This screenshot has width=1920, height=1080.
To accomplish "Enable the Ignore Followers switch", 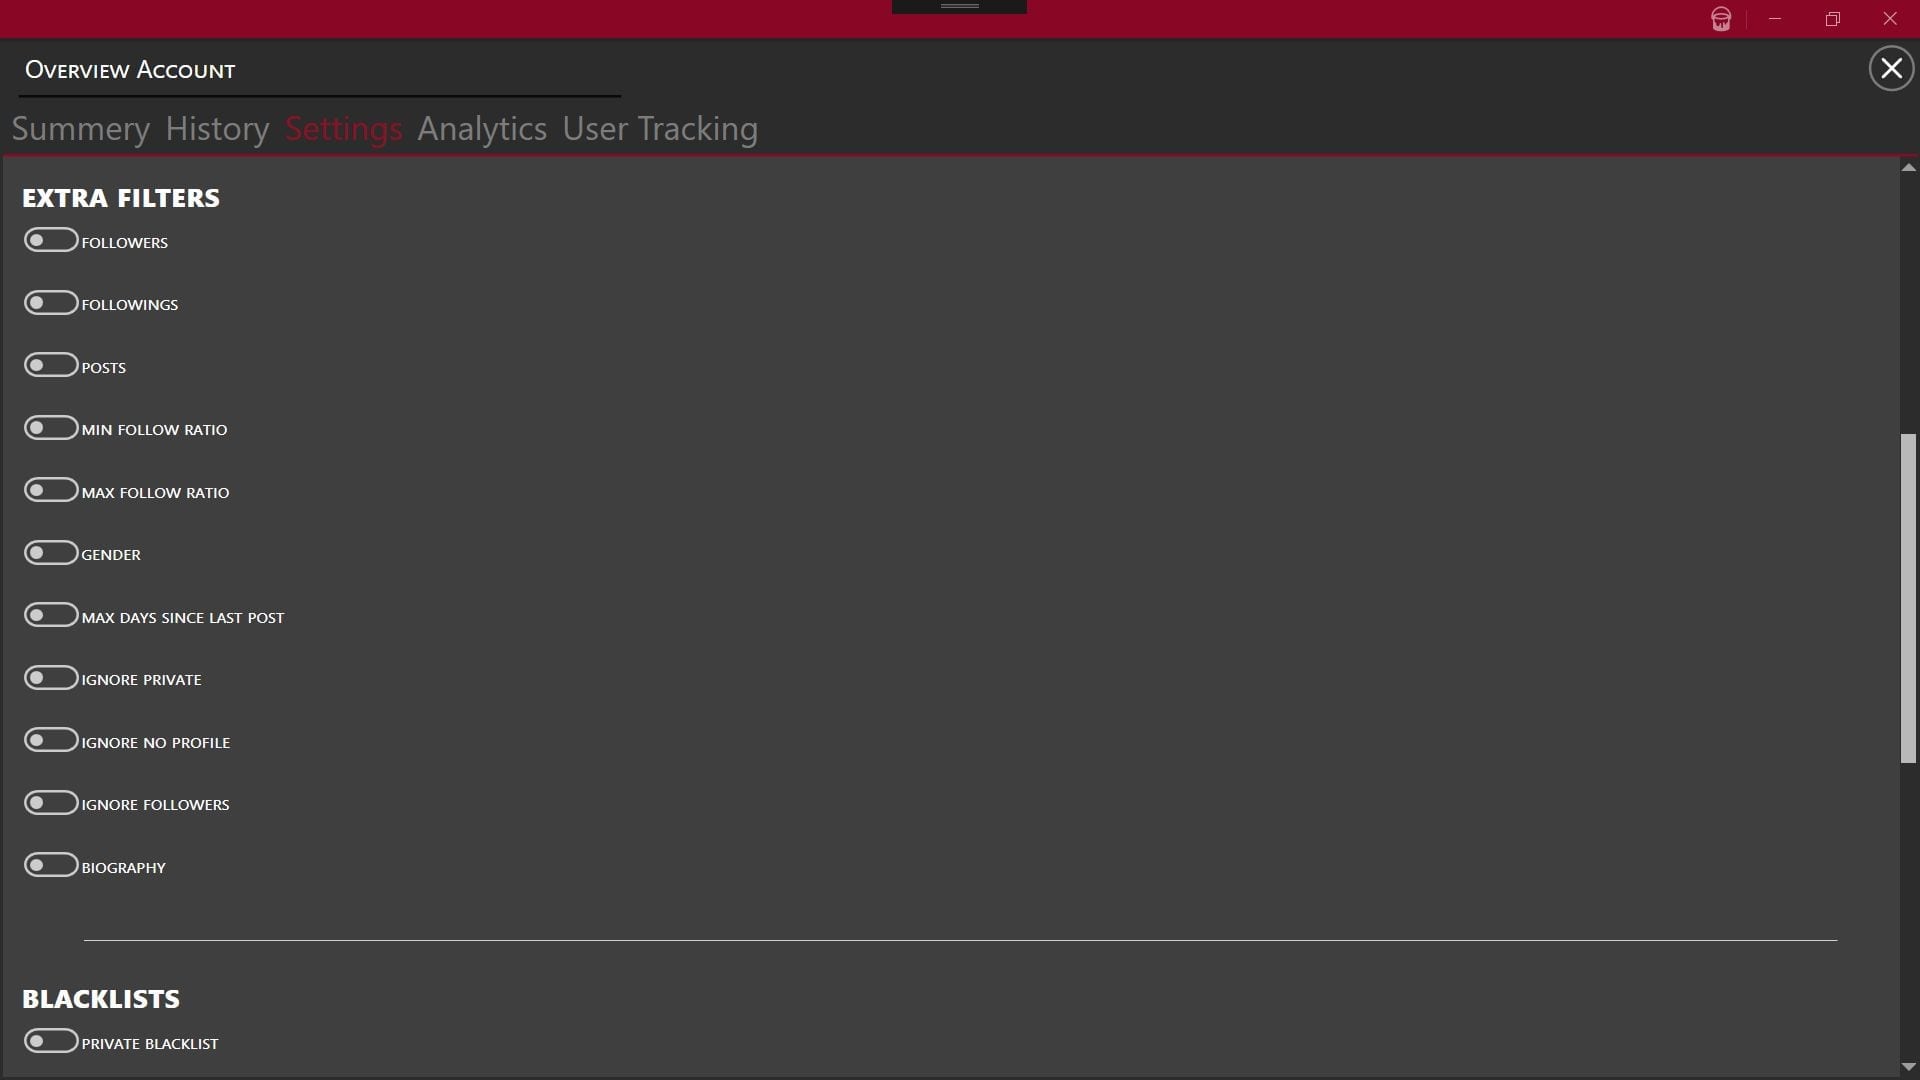I will [x=51, y=803].
